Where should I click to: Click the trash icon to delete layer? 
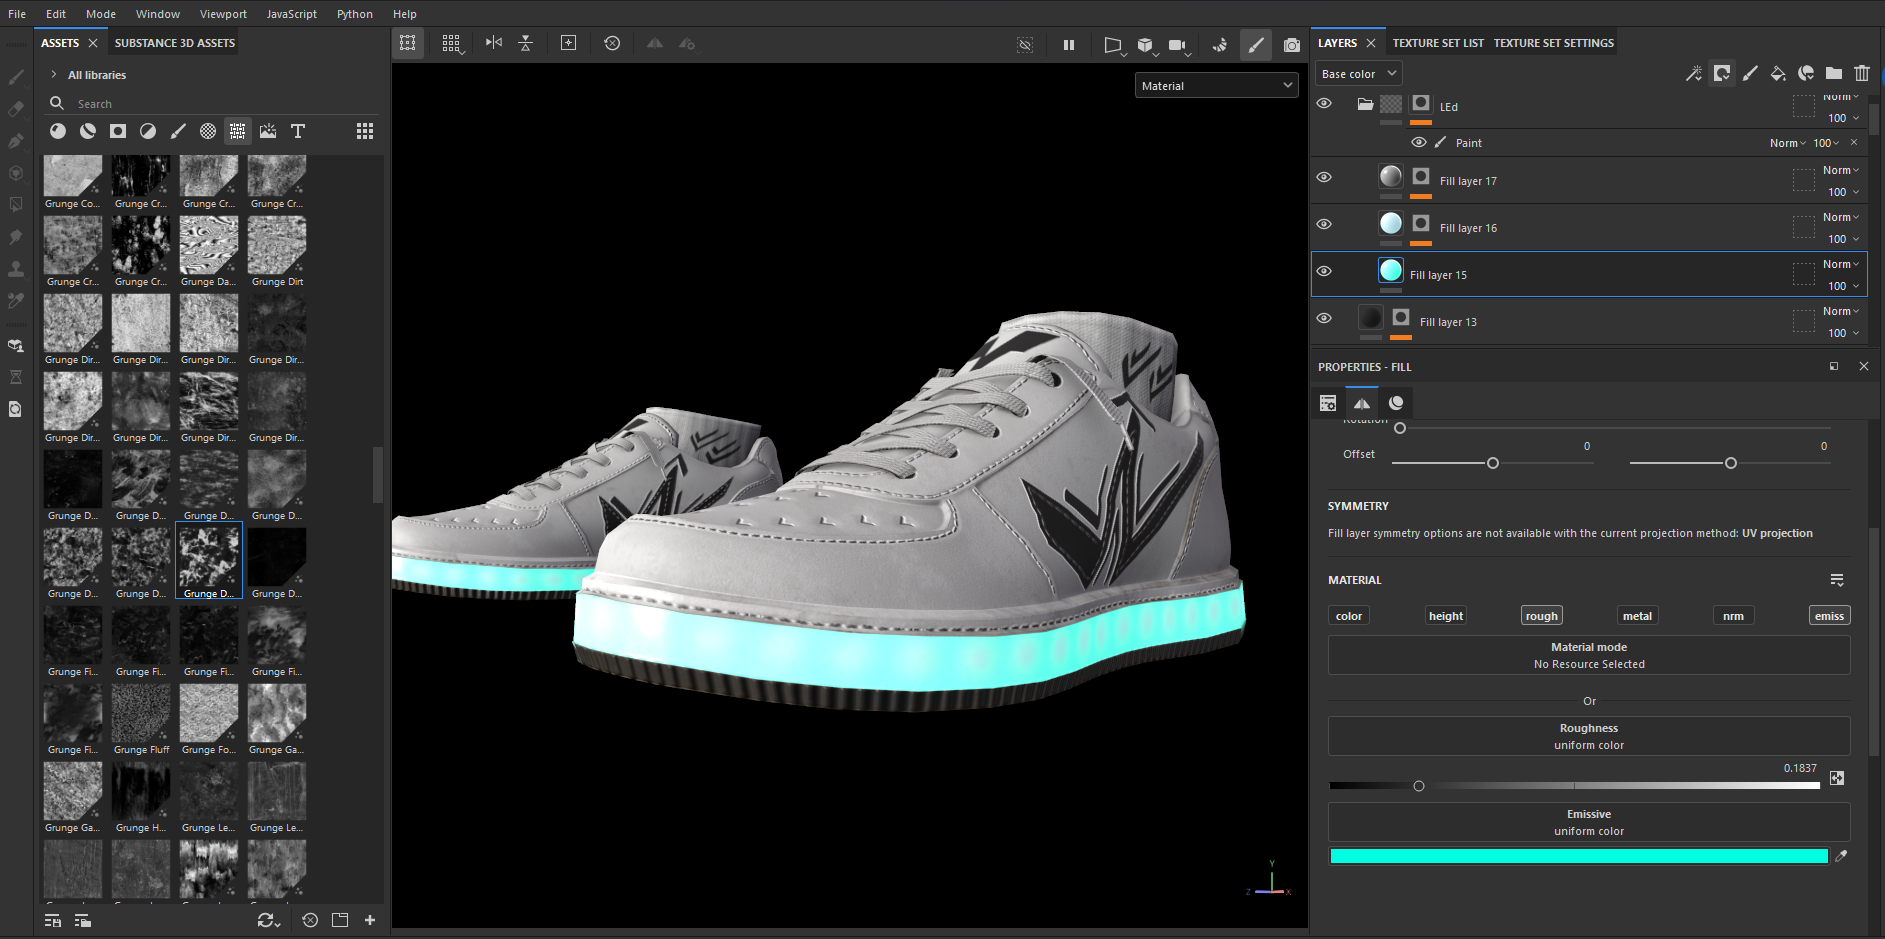(1861, 73)
